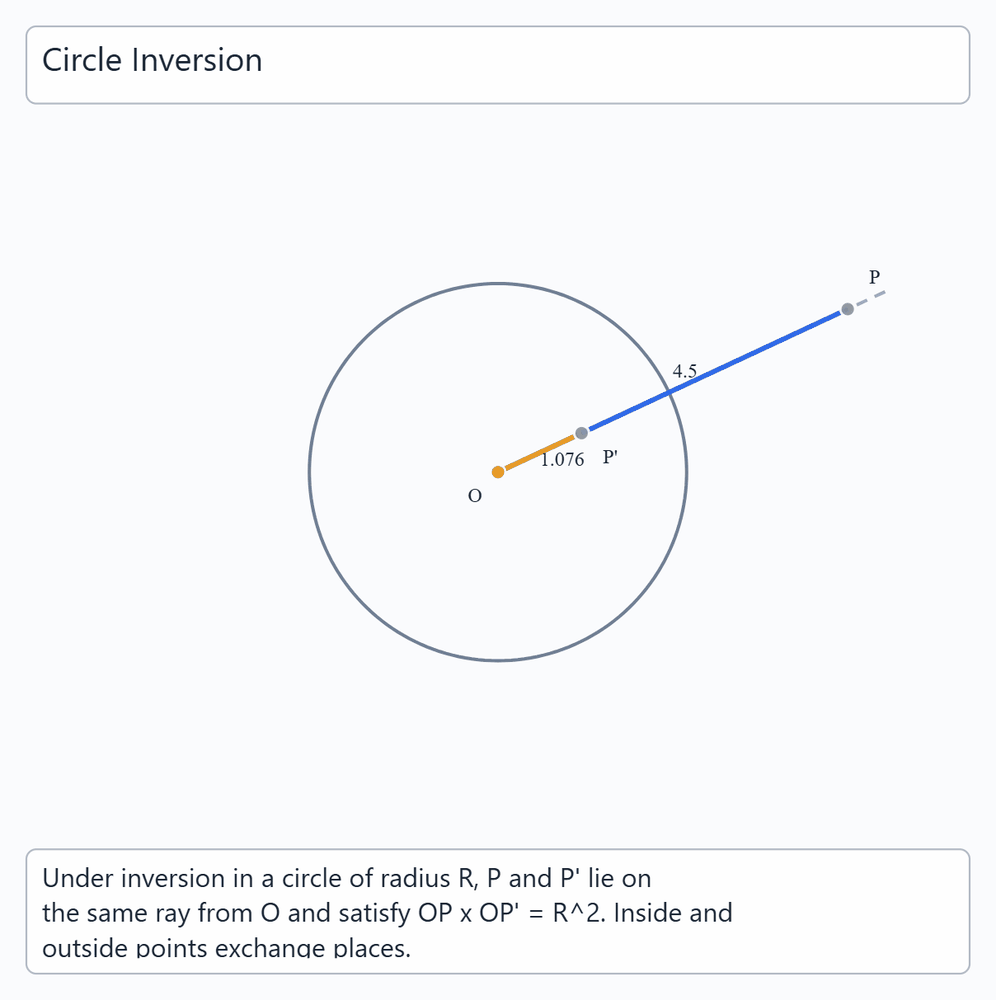Click the dashed ray extension beyond P
This screenshot has width=996, height=1000.
point(870,298)
